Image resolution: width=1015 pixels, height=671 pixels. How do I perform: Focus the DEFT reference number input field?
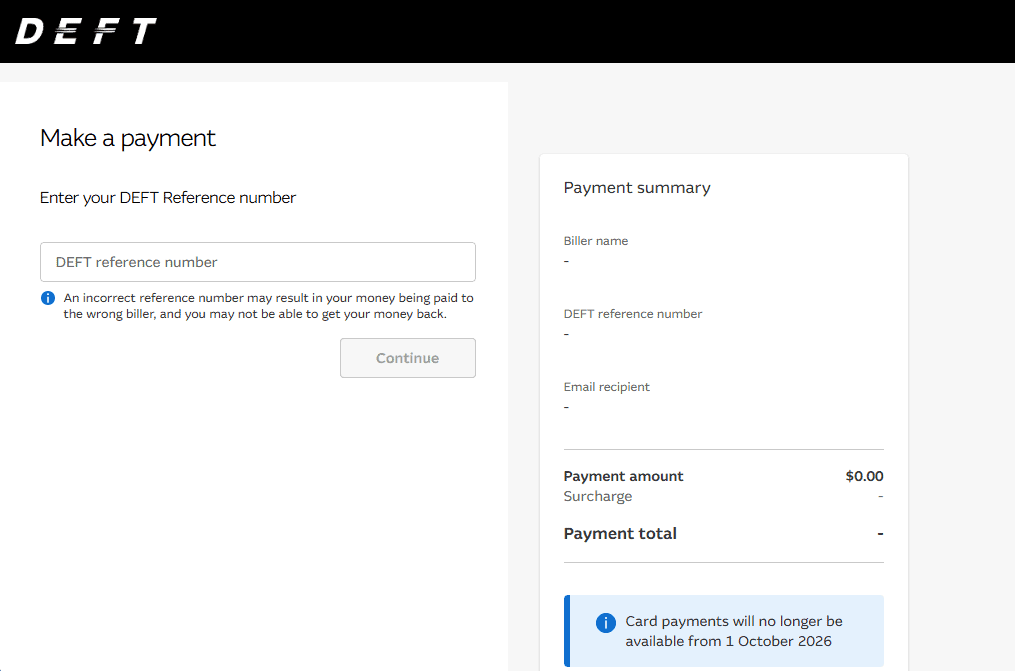pyautogui.click(x=258, y=262)
